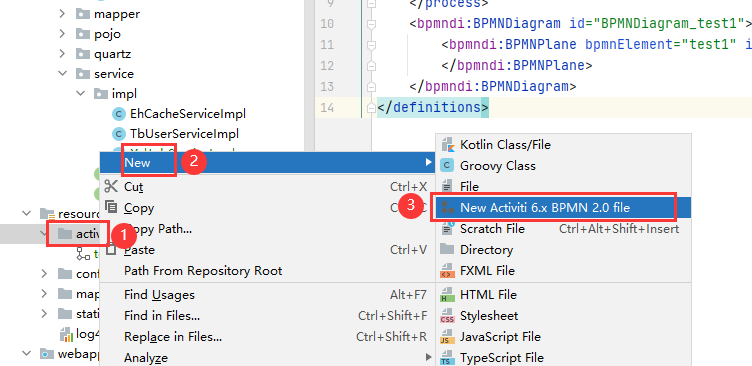Viewport: 752px width, 366px height.
Task: Click the JavaScript file icon
Action: coord(447,337)
